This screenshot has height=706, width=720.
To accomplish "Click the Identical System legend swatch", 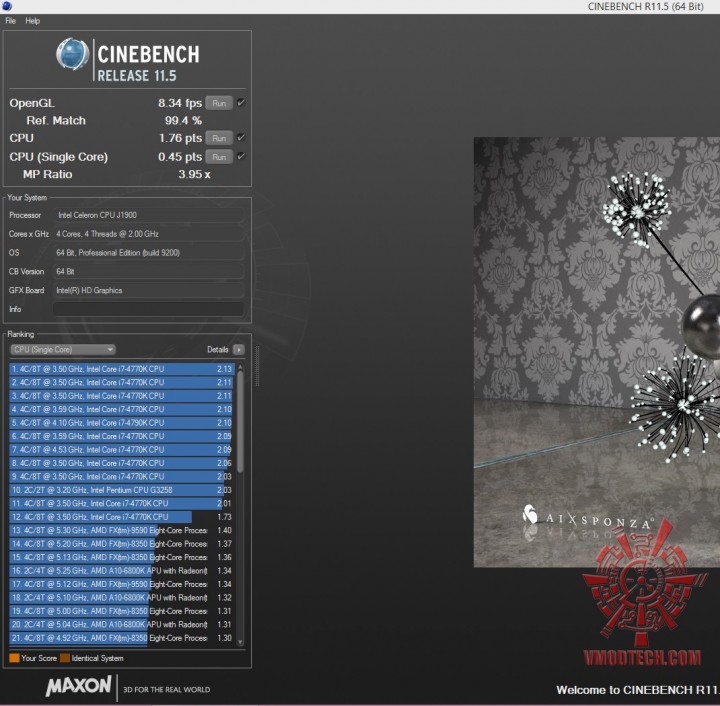I will pyautogui.click(x=65, y=658).
